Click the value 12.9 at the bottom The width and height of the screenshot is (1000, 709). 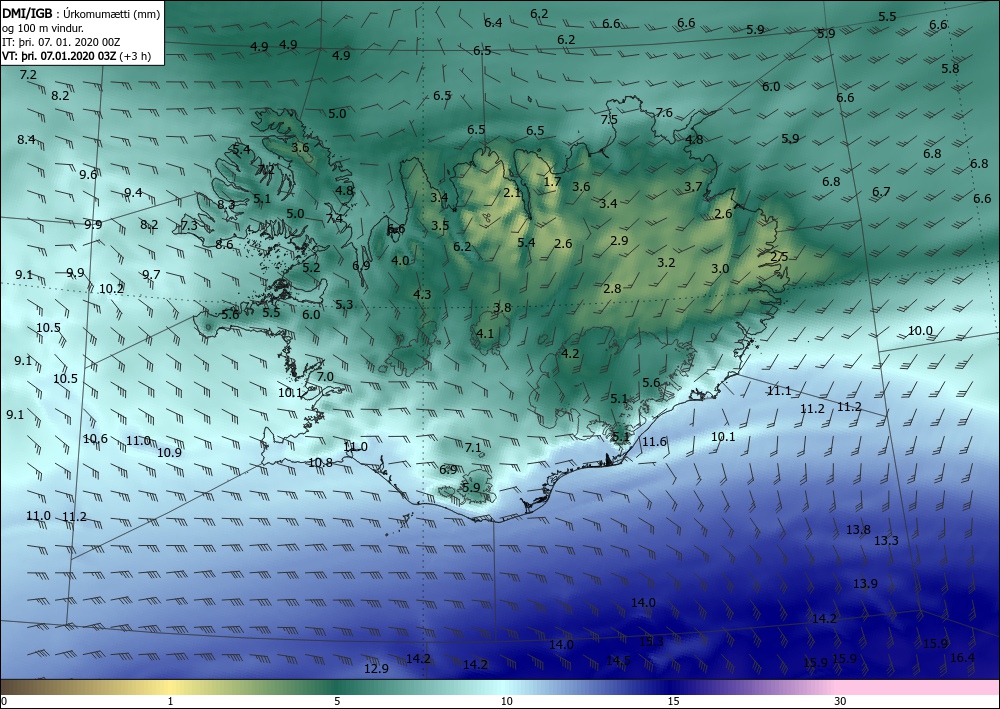point(376,668)
